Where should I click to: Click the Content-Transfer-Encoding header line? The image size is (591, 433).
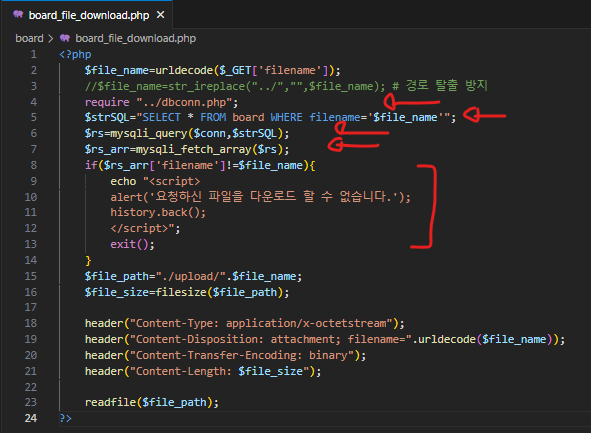click(x=225, y=355)
